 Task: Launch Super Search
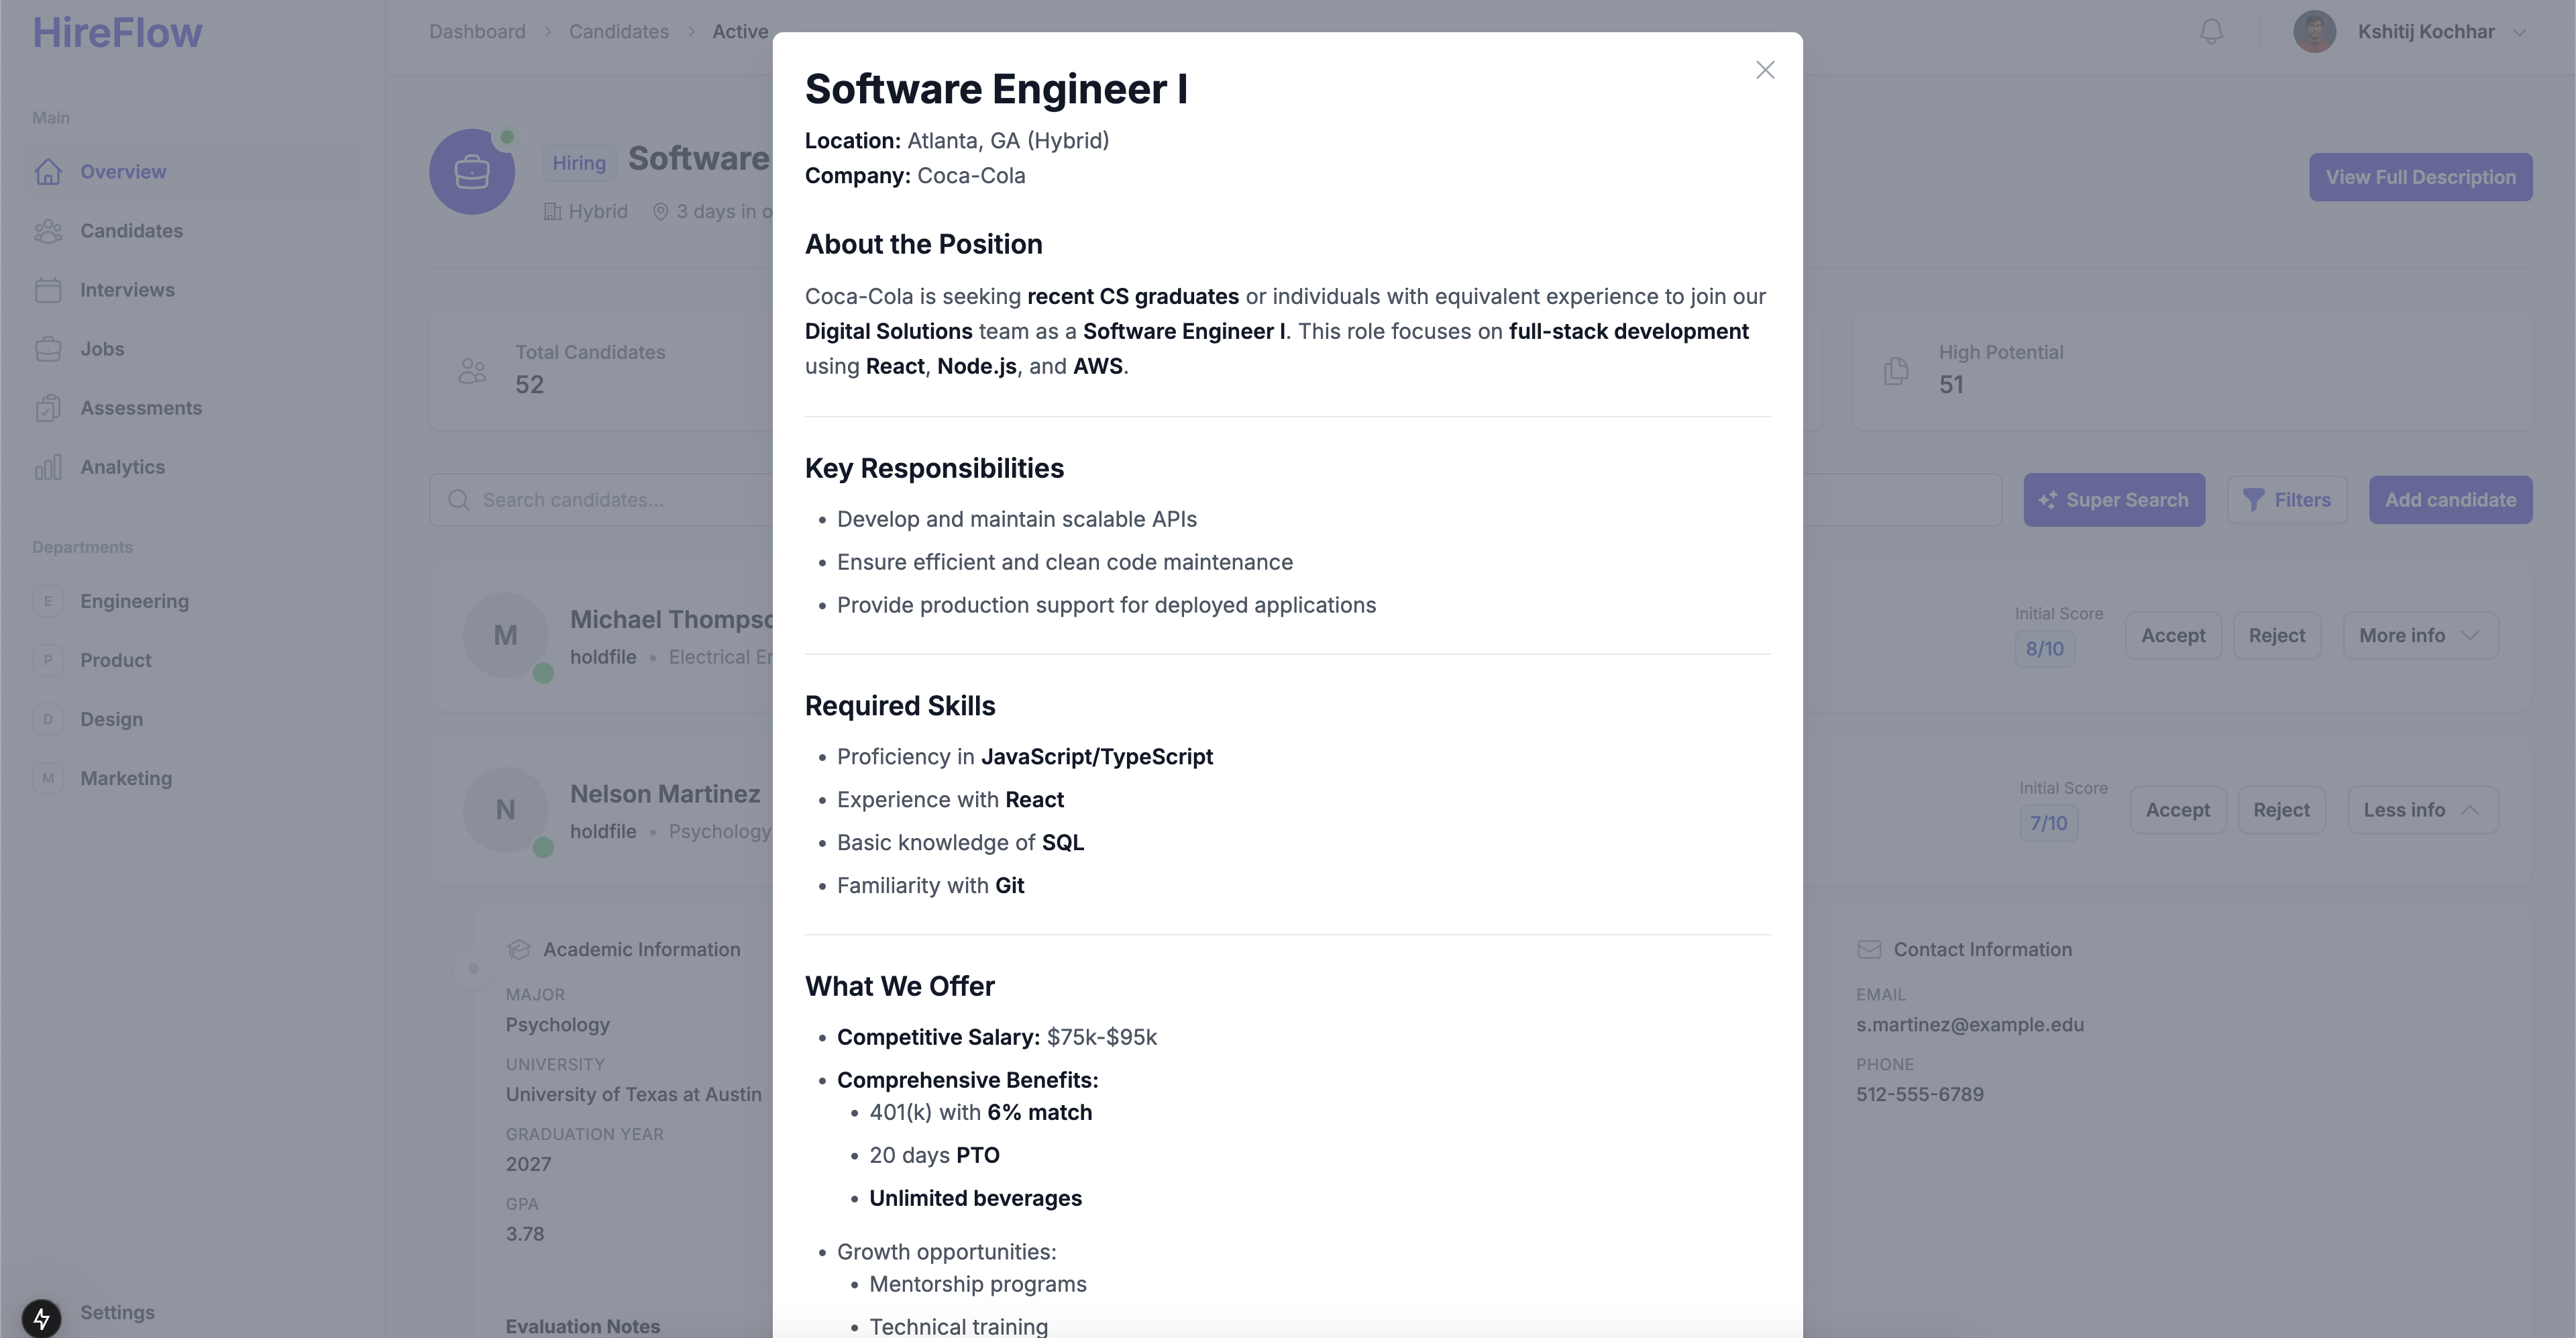point(2114,500)
